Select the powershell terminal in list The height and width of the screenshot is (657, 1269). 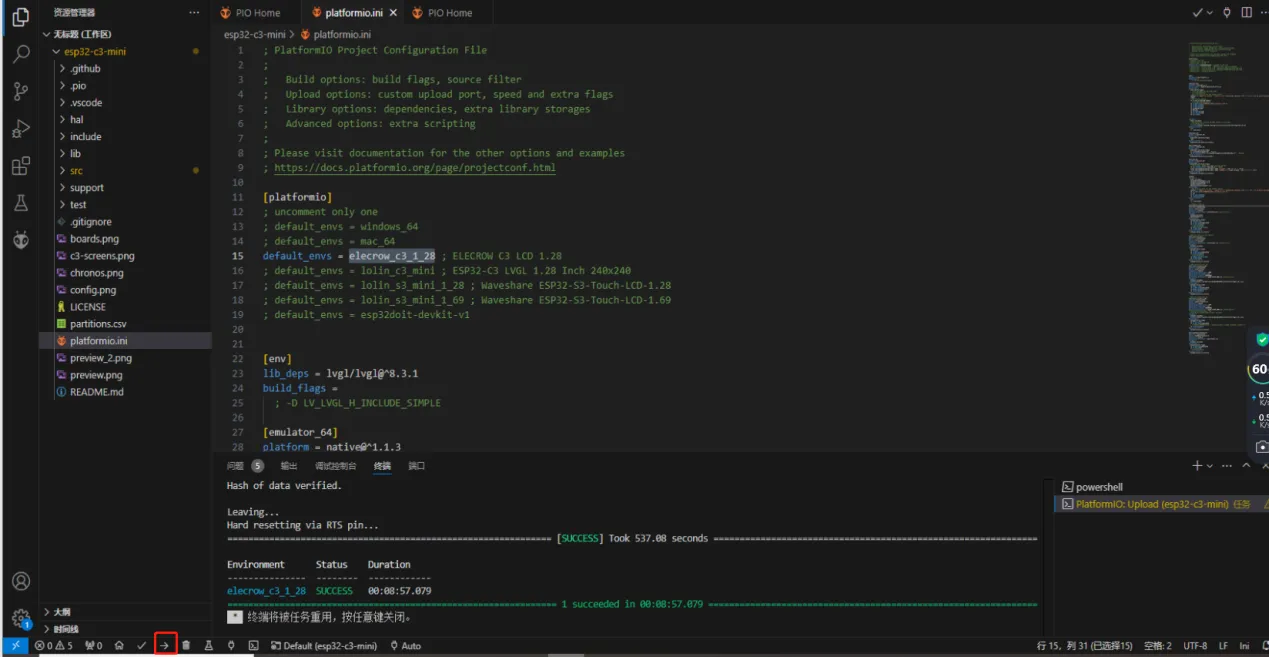(x=1099, y=487)
